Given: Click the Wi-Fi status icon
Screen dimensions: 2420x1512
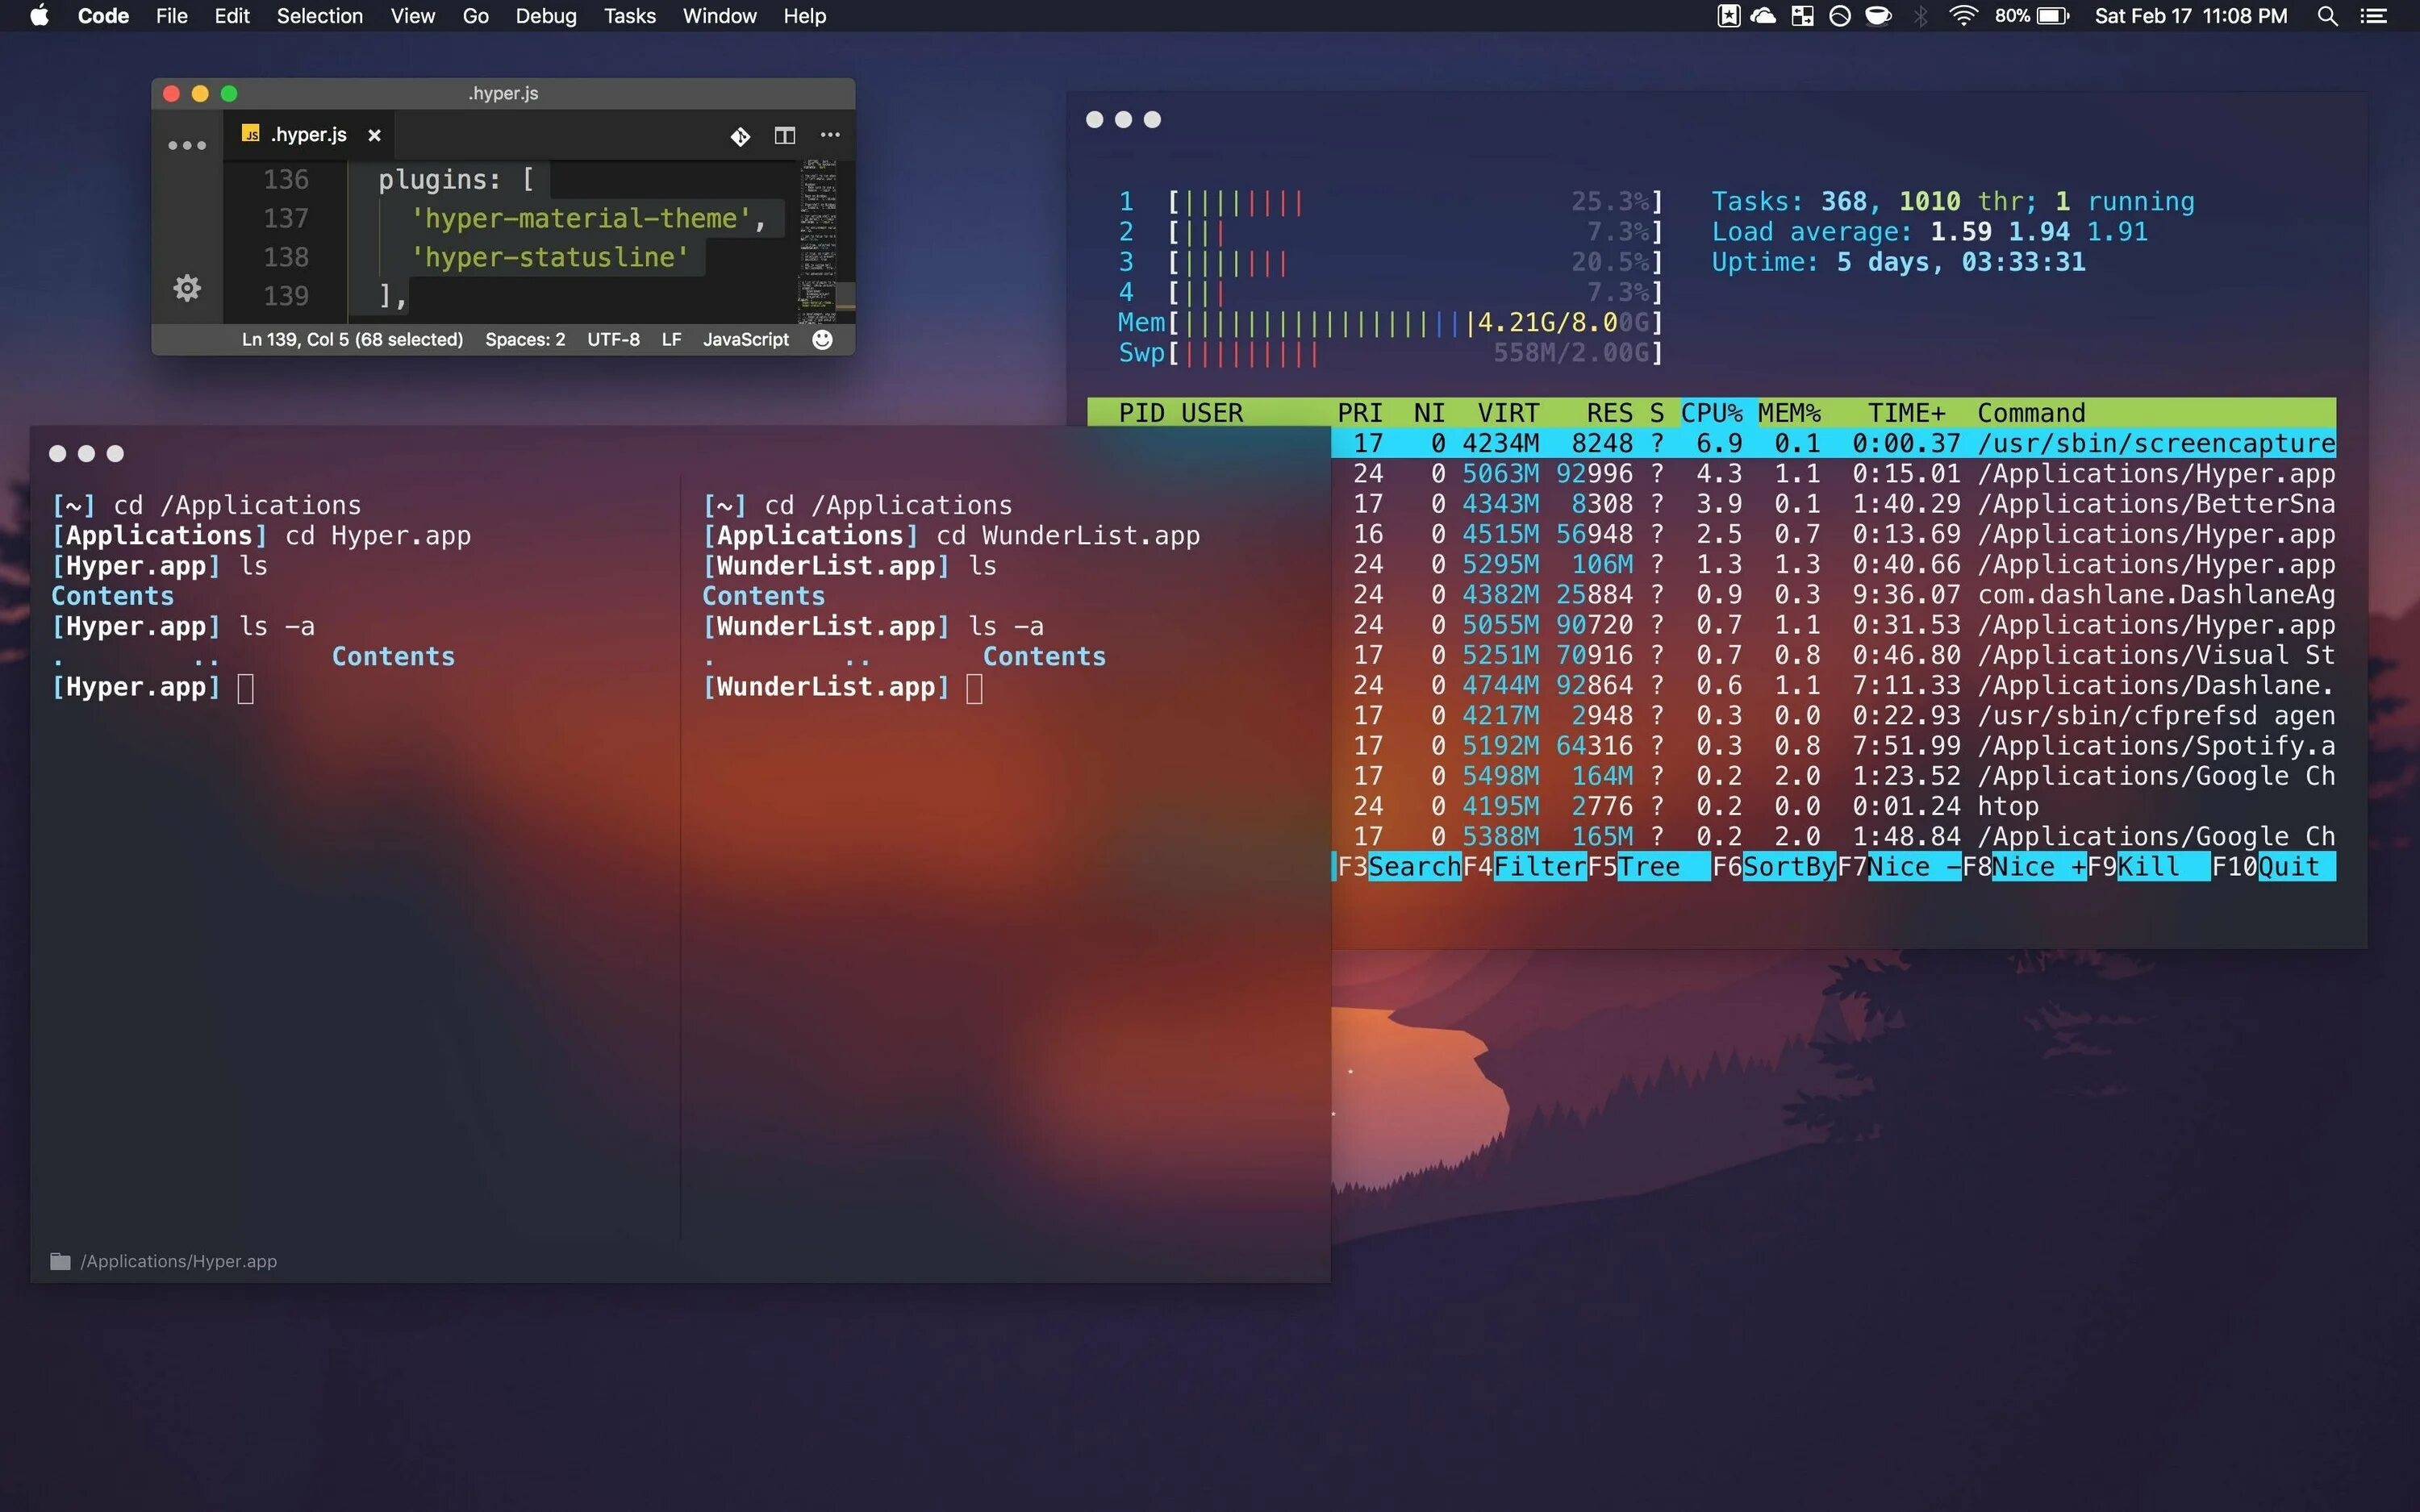Looking at the screenshot, I should coord(1963,16).
